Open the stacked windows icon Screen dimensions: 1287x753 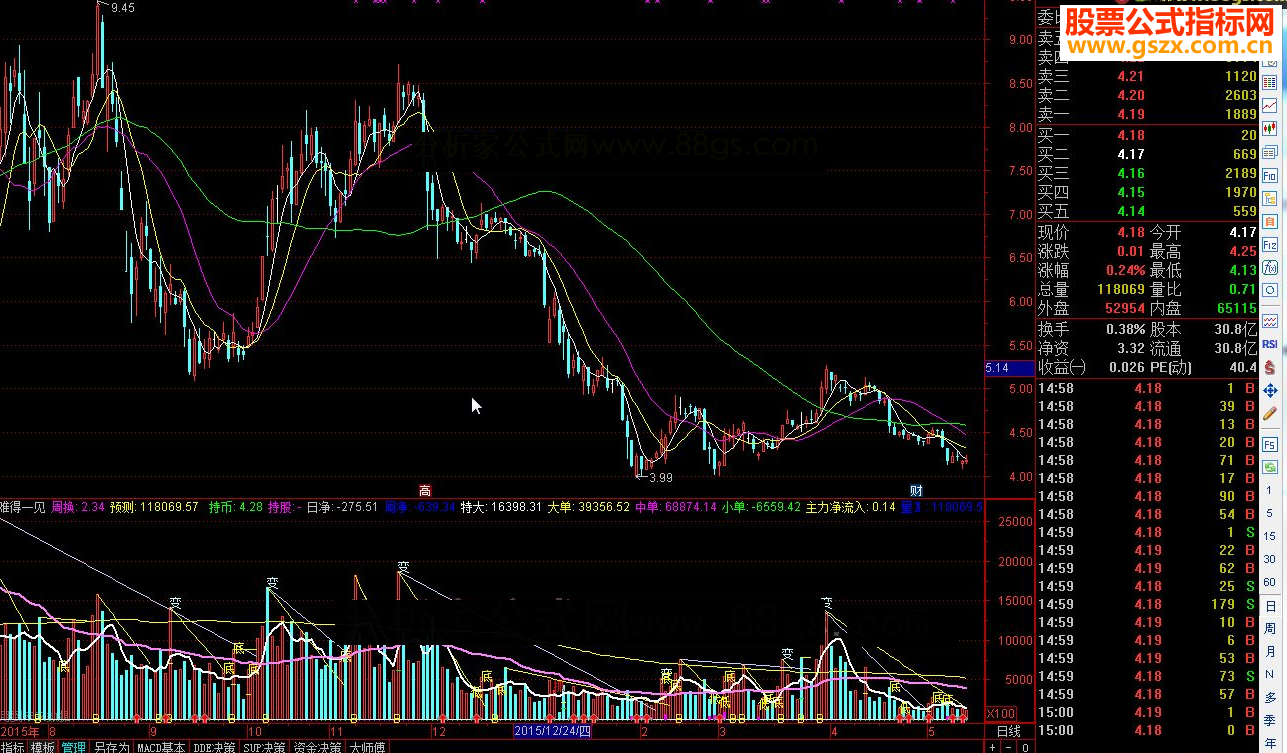tap(1270, 151)
